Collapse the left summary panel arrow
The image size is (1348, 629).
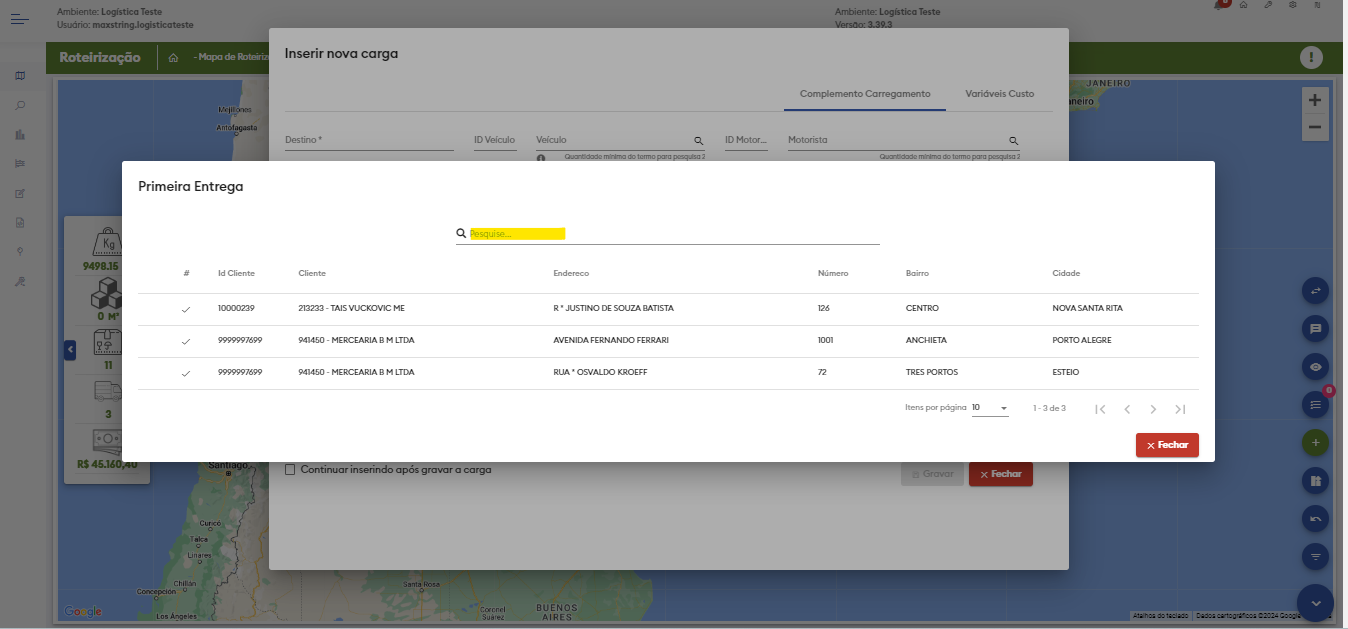[x=70, y=350]
